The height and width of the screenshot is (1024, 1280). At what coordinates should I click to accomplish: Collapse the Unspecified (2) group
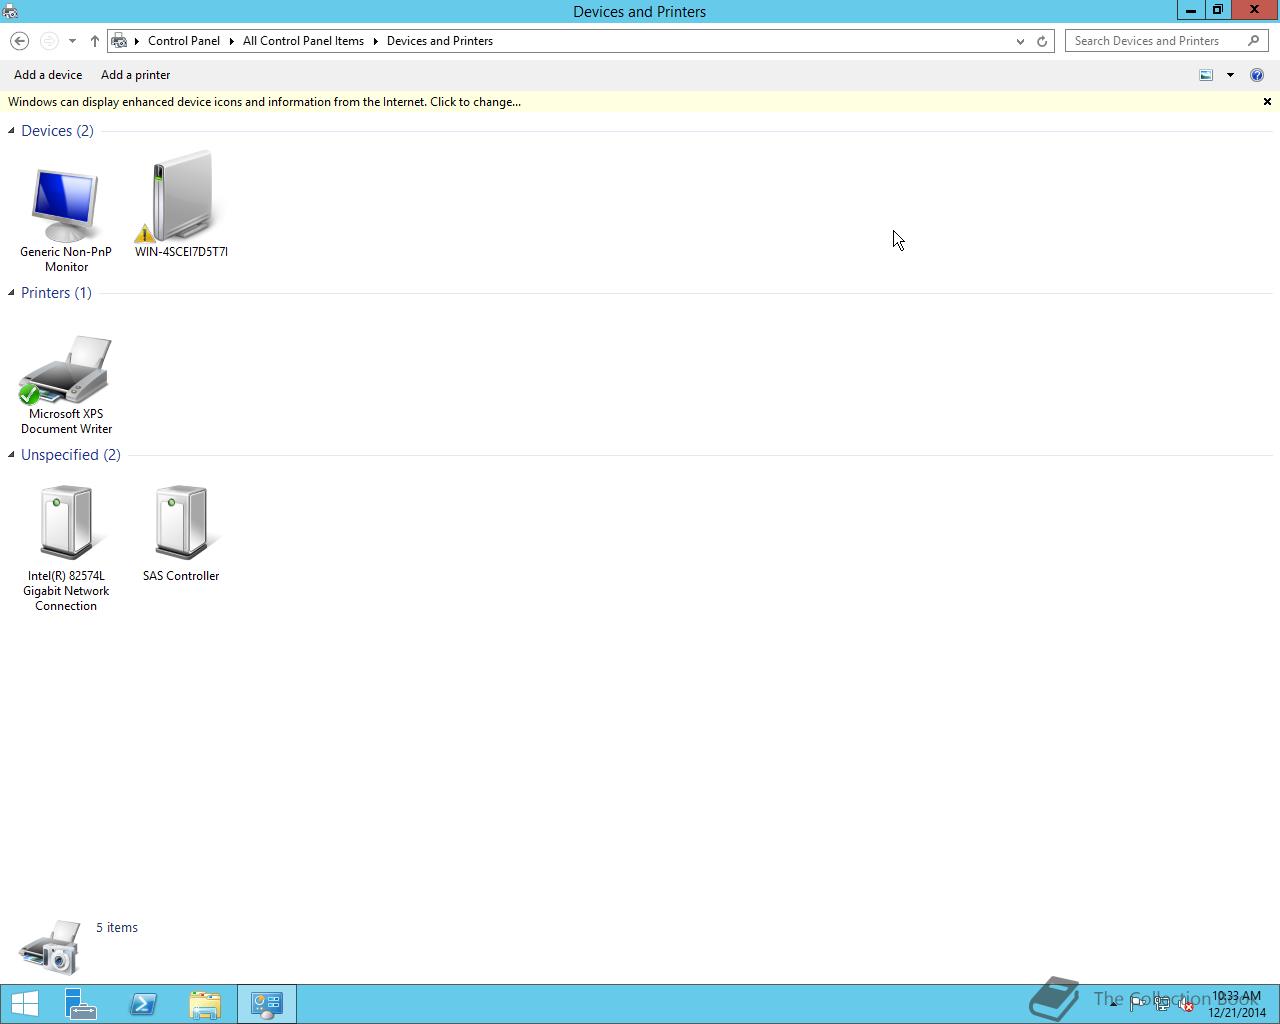[x=11, y=455]
